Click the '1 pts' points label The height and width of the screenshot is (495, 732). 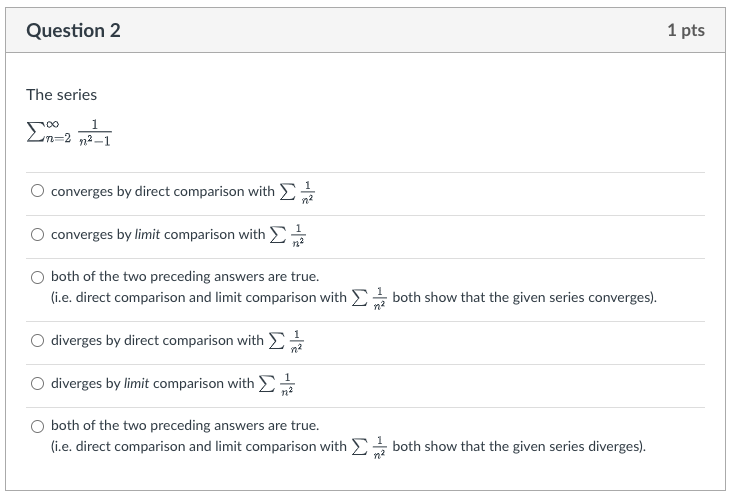[x=686, y=30]
